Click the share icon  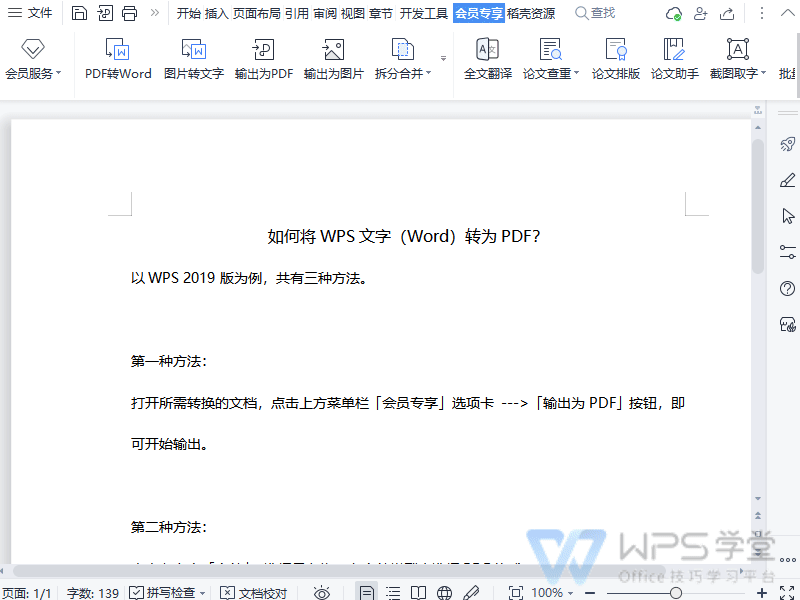coord(727,13)
